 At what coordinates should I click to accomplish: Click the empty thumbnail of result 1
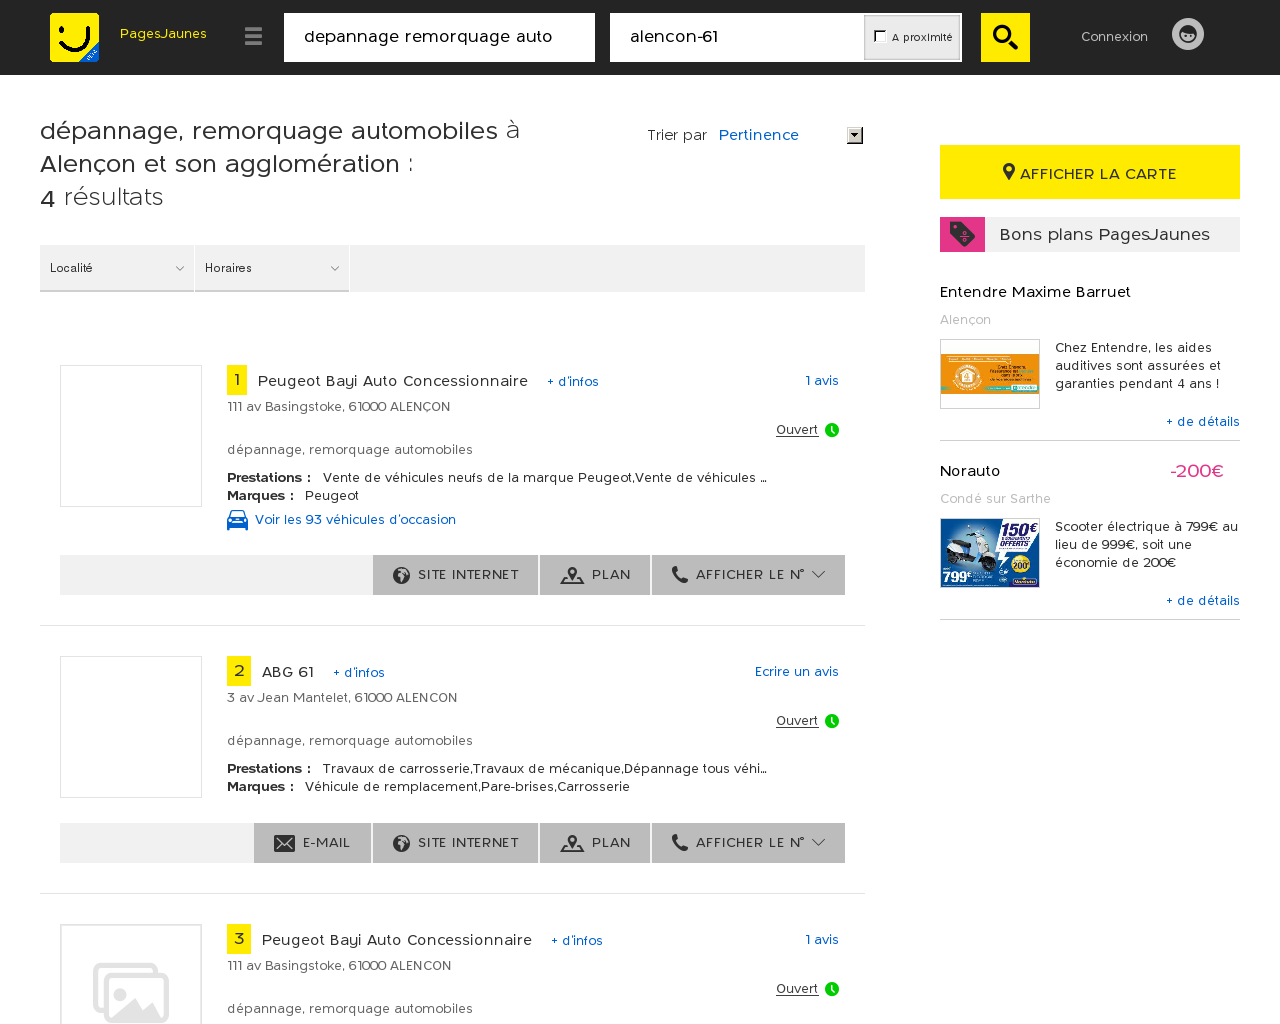pos(131,436)
